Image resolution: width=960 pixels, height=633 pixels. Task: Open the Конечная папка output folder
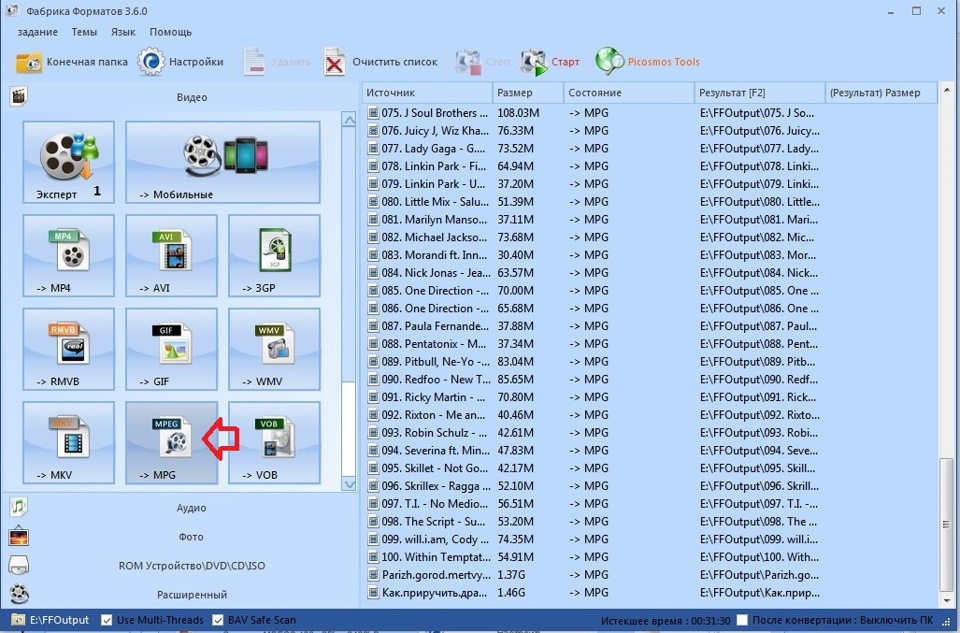pos(72,62)
